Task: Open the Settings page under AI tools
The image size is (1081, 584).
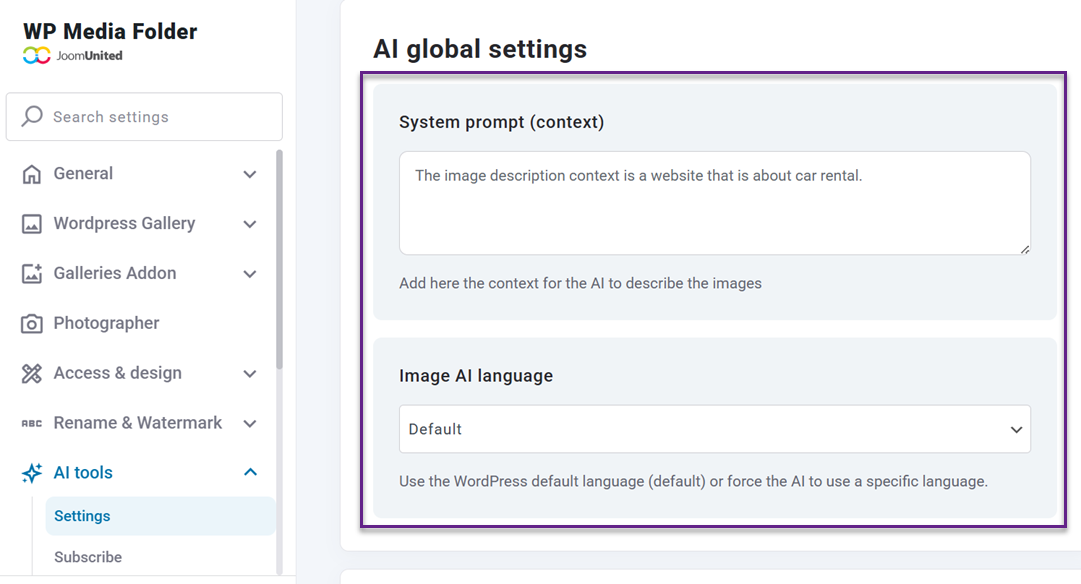Action: click(81, 516)
